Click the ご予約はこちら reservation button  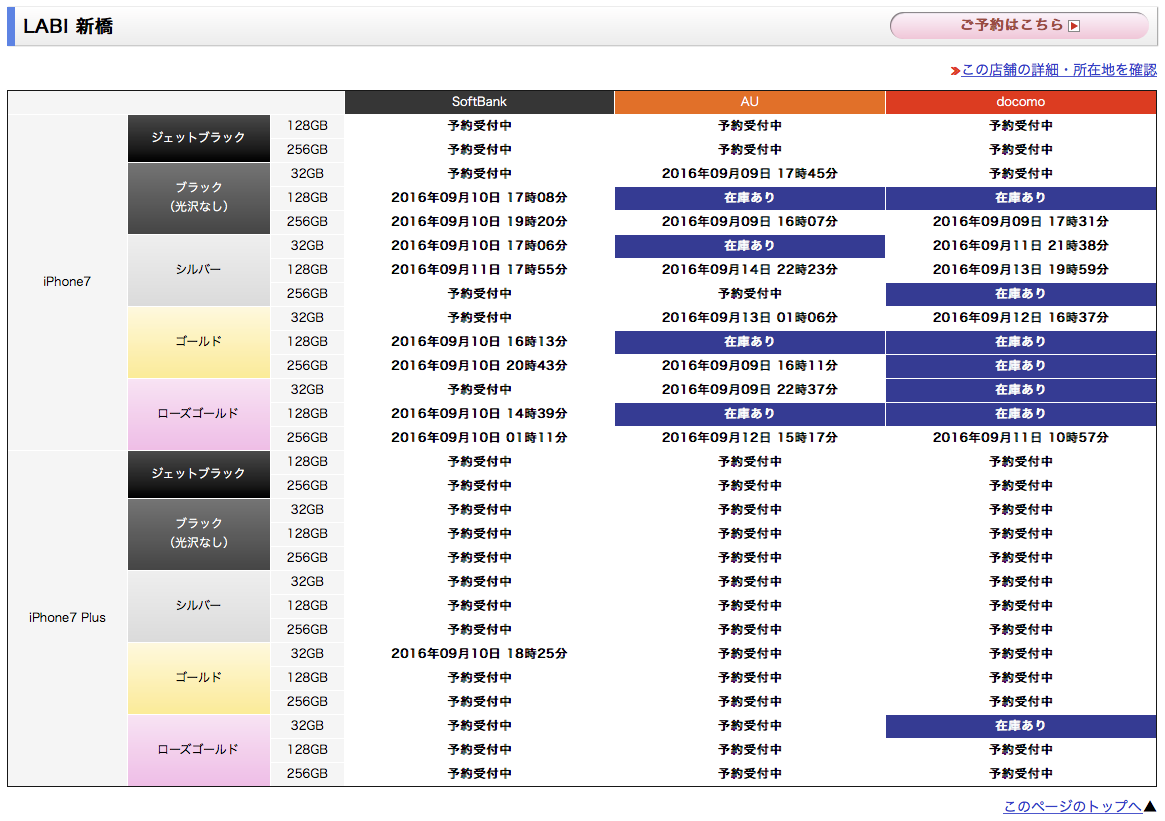[1018, 26]
